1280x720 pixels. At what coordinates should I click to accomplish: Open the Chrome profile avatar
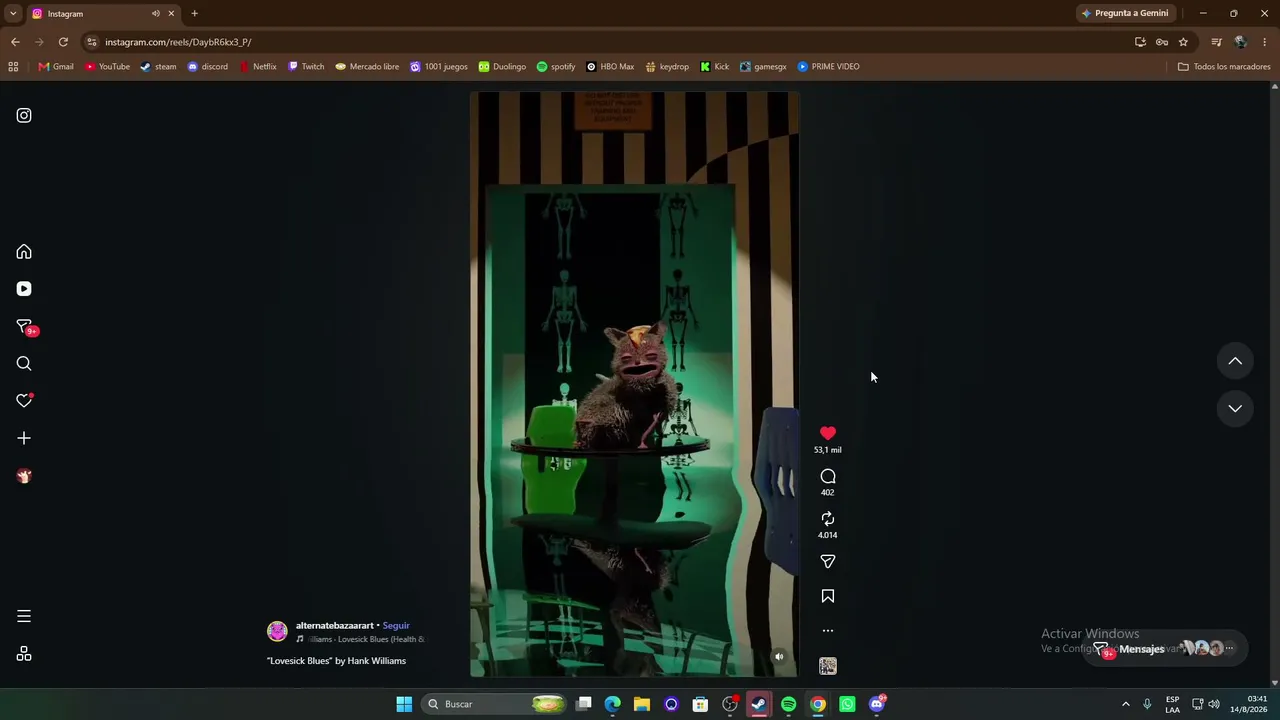click(x=1241, y=42)
